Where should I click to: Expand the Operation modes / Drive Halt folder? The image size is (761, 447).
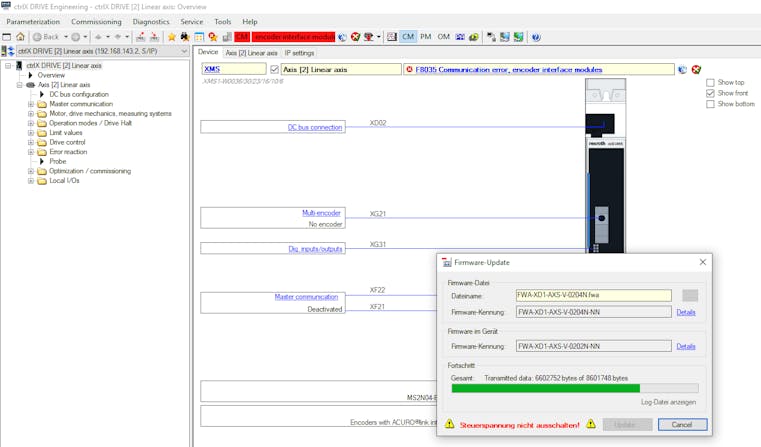tap(31, 123)
